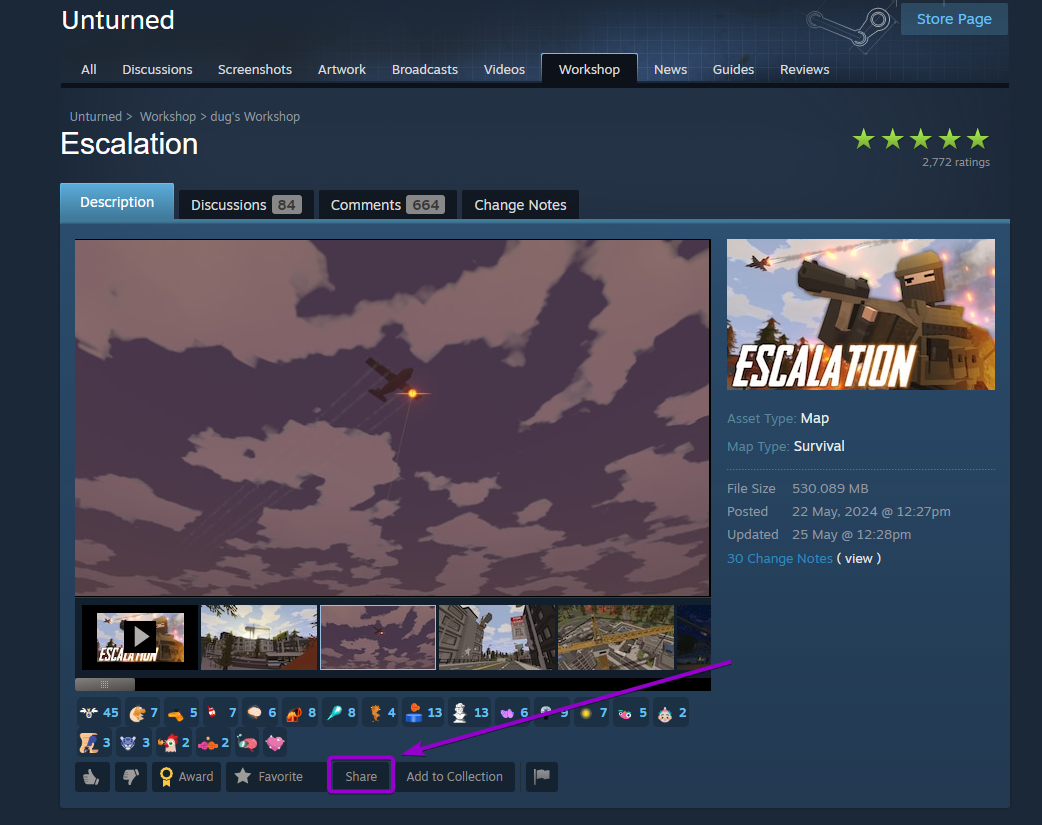Switch to the Description tab
Image resolution: width=1042 pixels, height=825 pixels.
click(117, 202)
